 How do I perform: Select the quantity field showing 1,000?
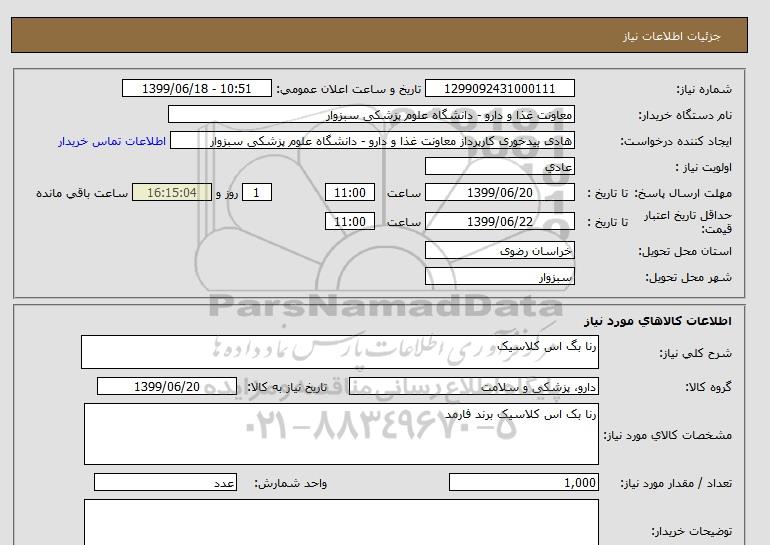coord(523,482)
